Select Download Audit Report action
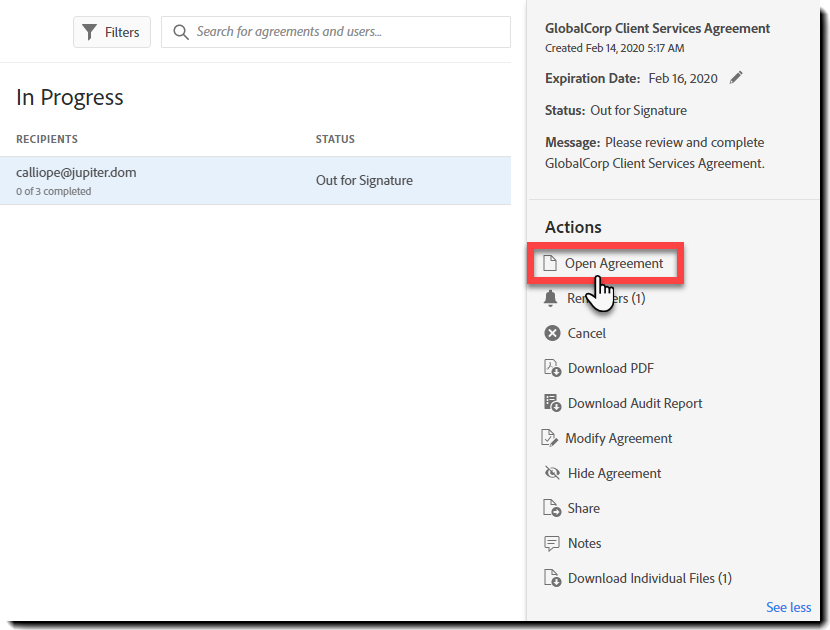The image size is (830, 630). tap(635, 403)
